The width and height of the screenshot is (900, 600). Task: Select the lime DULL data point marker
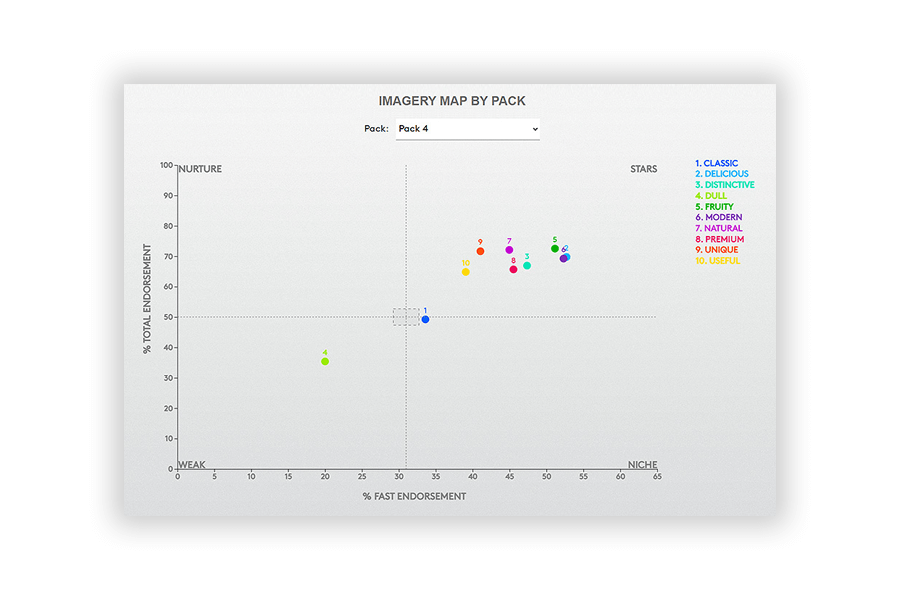click(323, 361)
